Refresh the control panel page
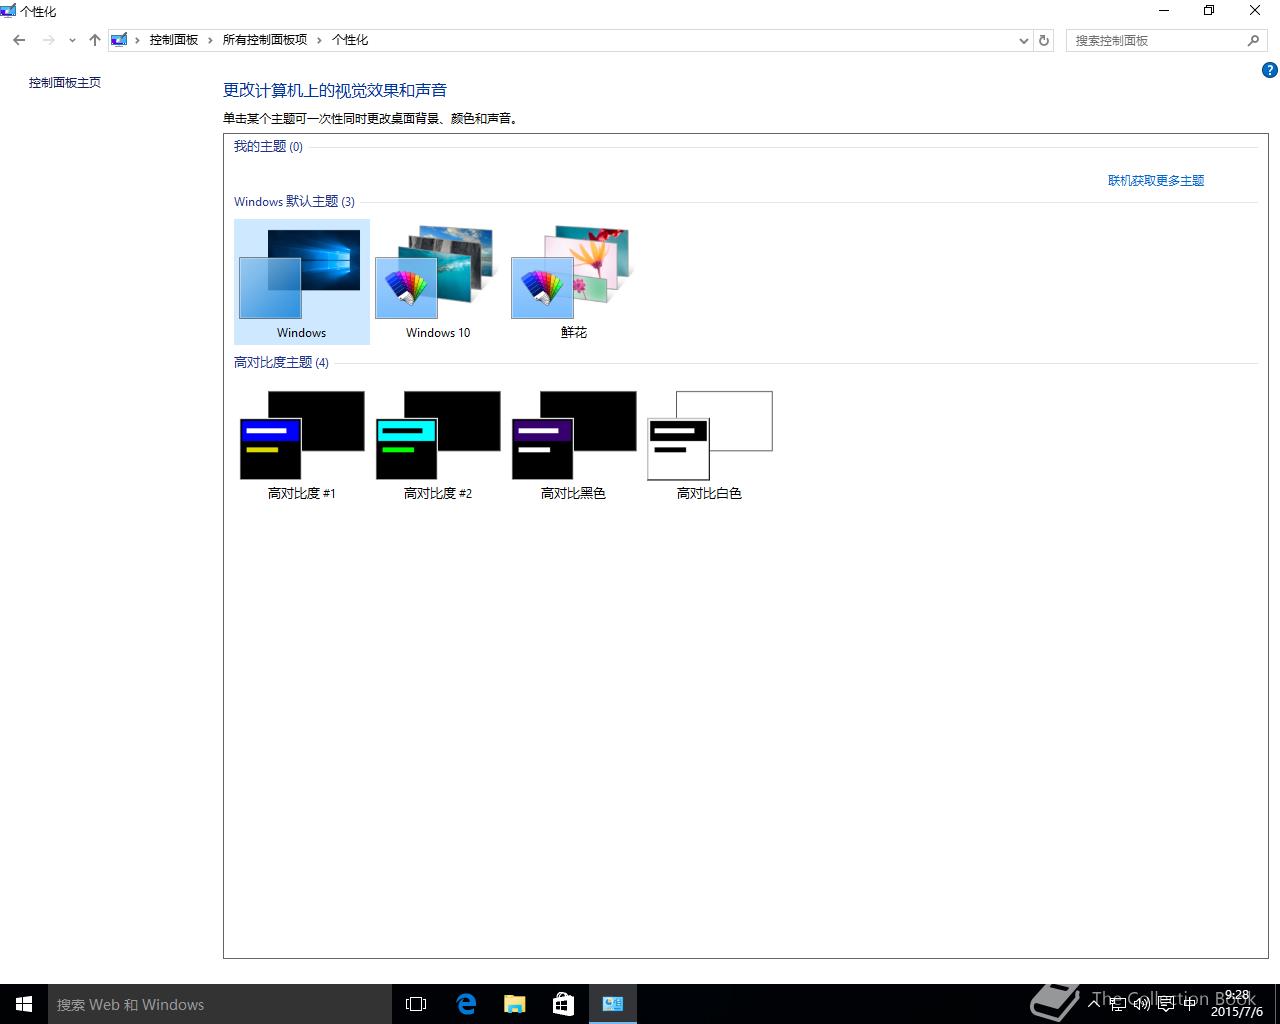The width and height of the screenshot is (1280, 1024). pos(1044,40)
